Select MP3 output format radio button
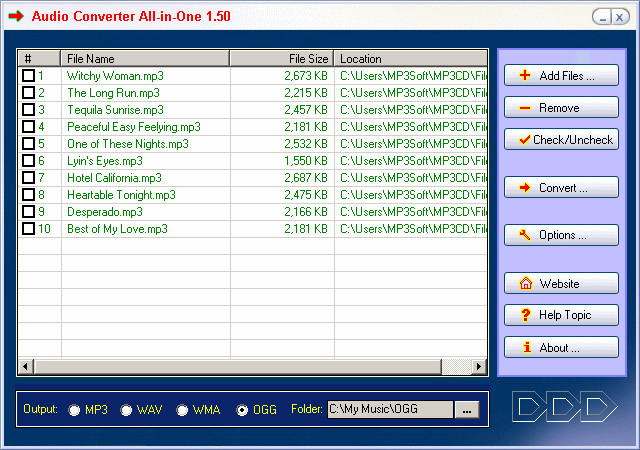Image resolution: width=640 pixels, height=450 pixels. pos(75,410)
